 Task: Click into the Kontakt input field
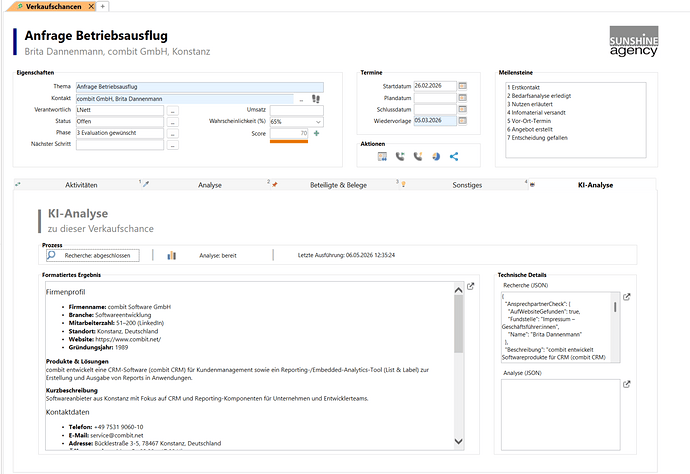pos(185,99)
